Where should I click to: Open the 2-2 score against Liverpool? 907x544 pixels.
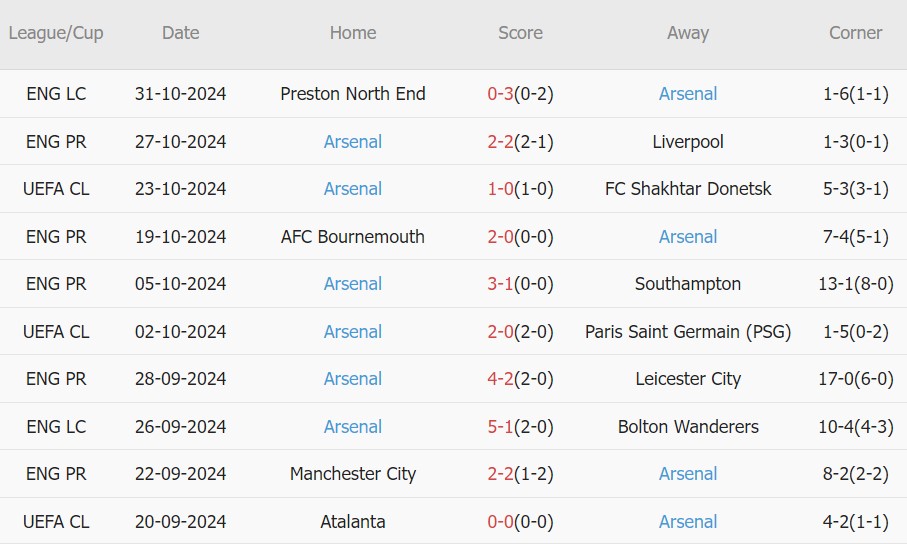(500, 142)
